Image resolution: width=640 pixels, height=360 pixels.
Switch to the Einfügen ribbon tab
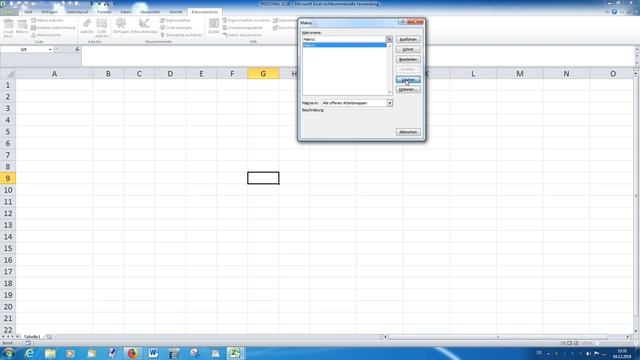click(49, 12)
